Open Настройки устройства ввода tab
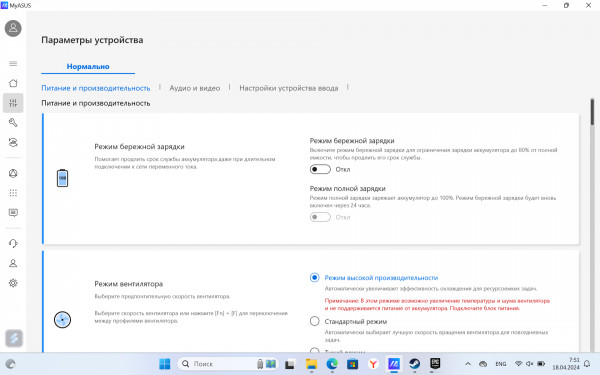Image resolution: width=600 pixels, height=375 pixels. [289, 88]
